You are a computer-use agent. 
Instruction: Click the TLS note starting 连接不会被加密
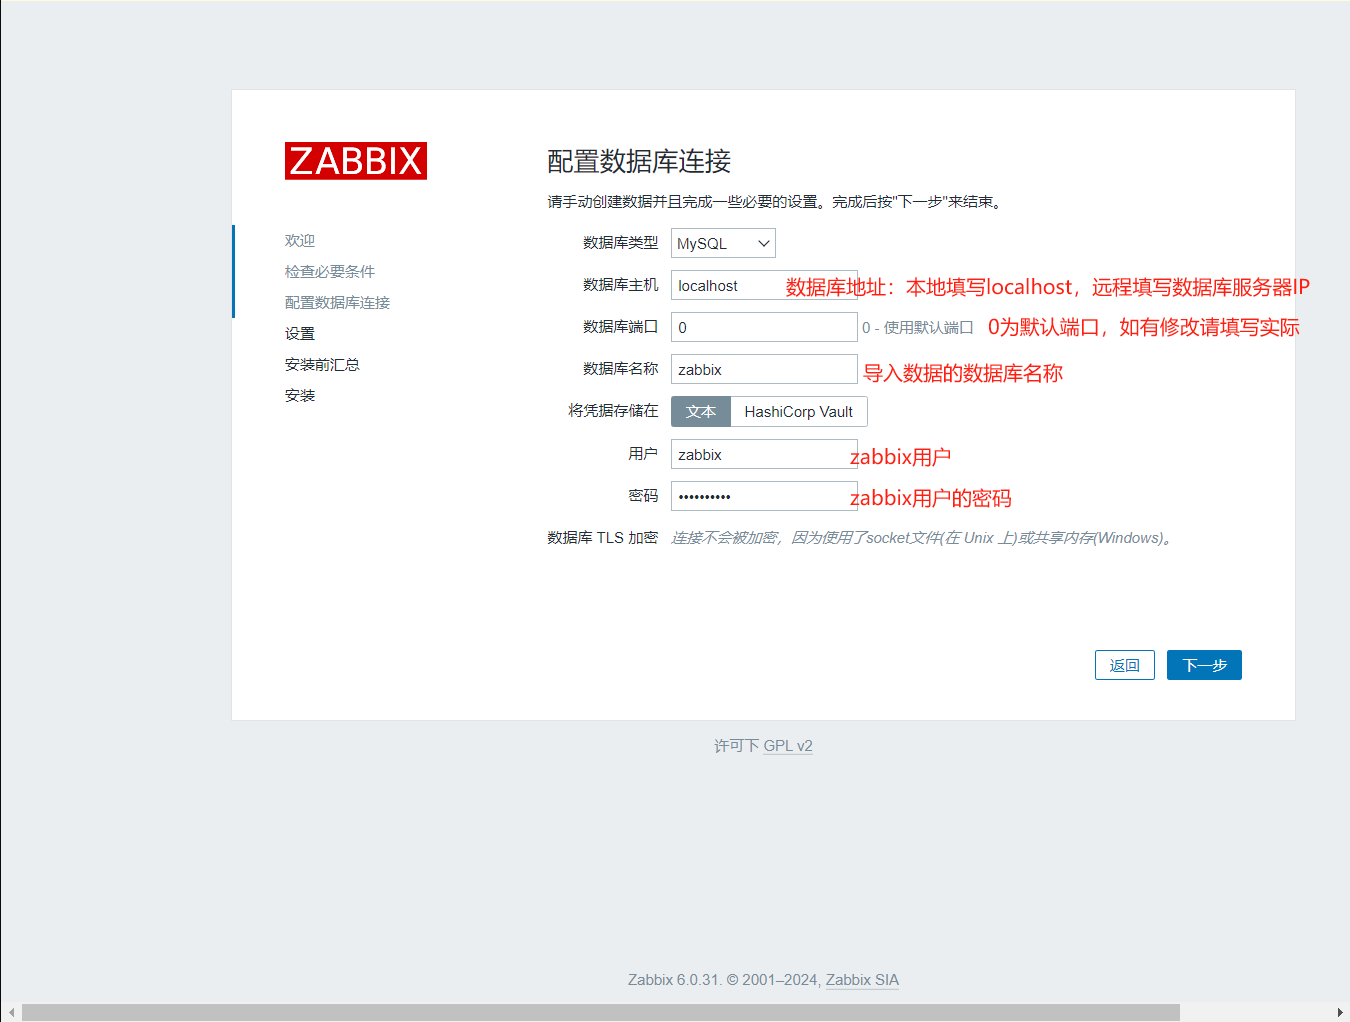pyautogui.click(x=922, y=538)
